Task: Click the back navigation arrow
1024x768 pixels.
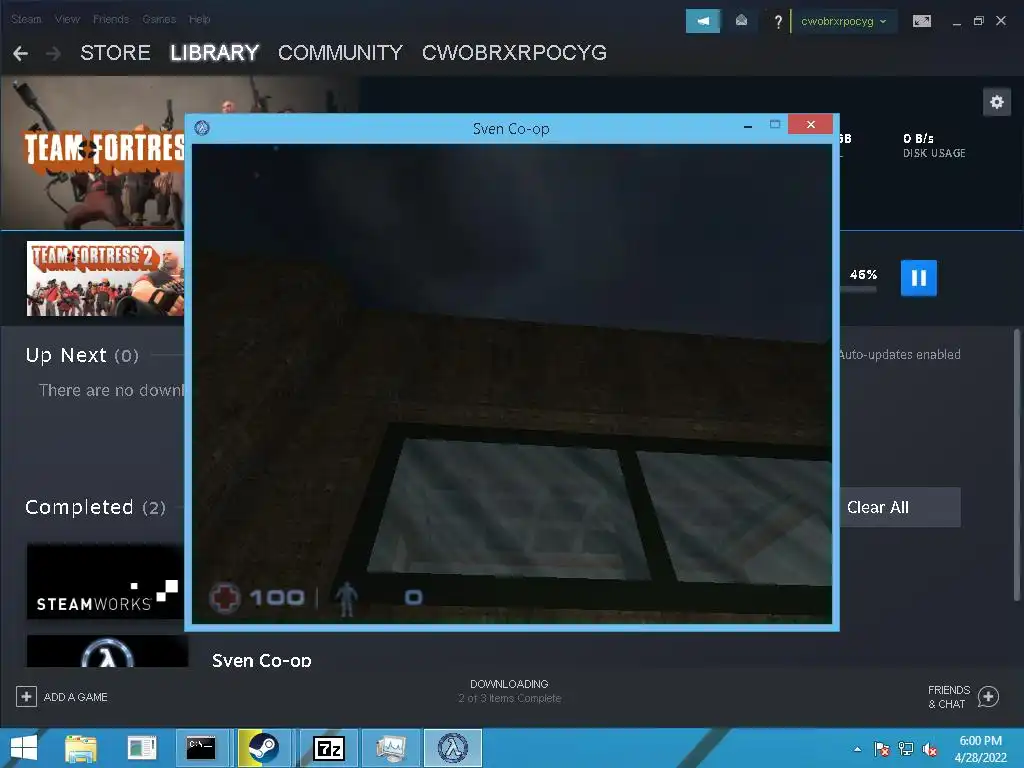Action: (20, 53)
